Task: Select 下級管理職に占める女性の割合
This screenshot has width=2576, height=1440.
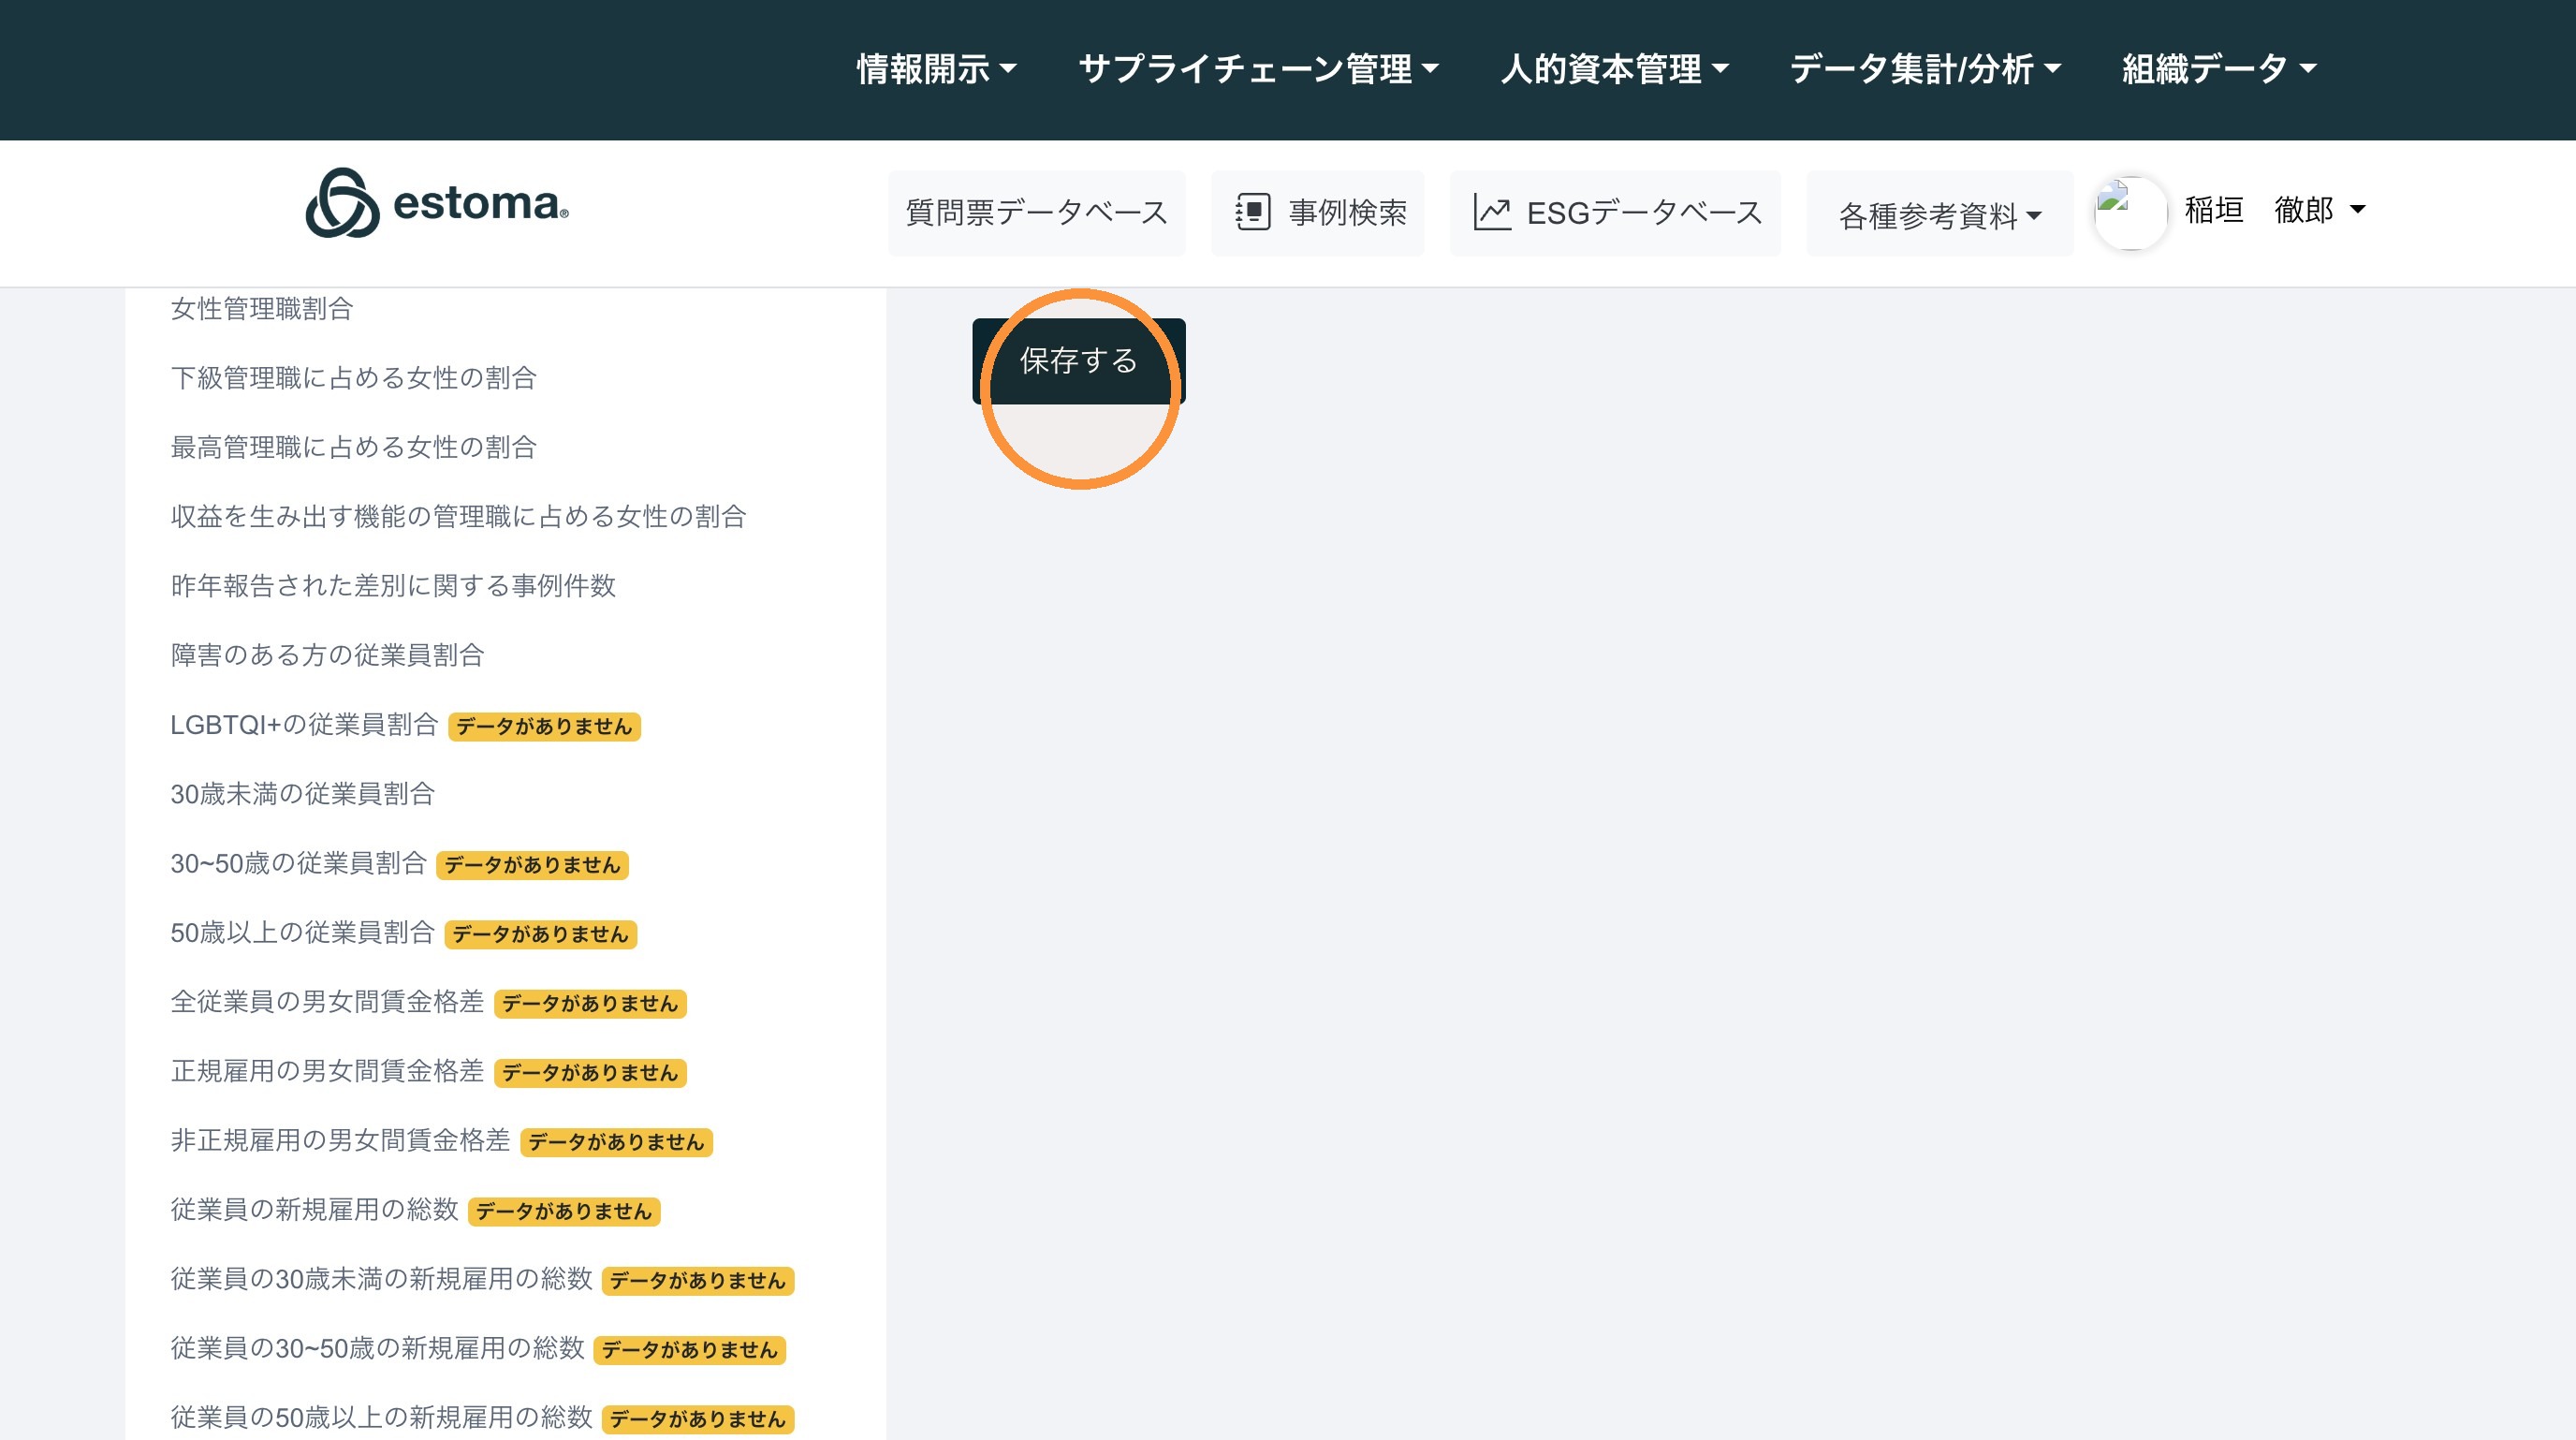Action: pyautogui.click(x=354, y=377)
